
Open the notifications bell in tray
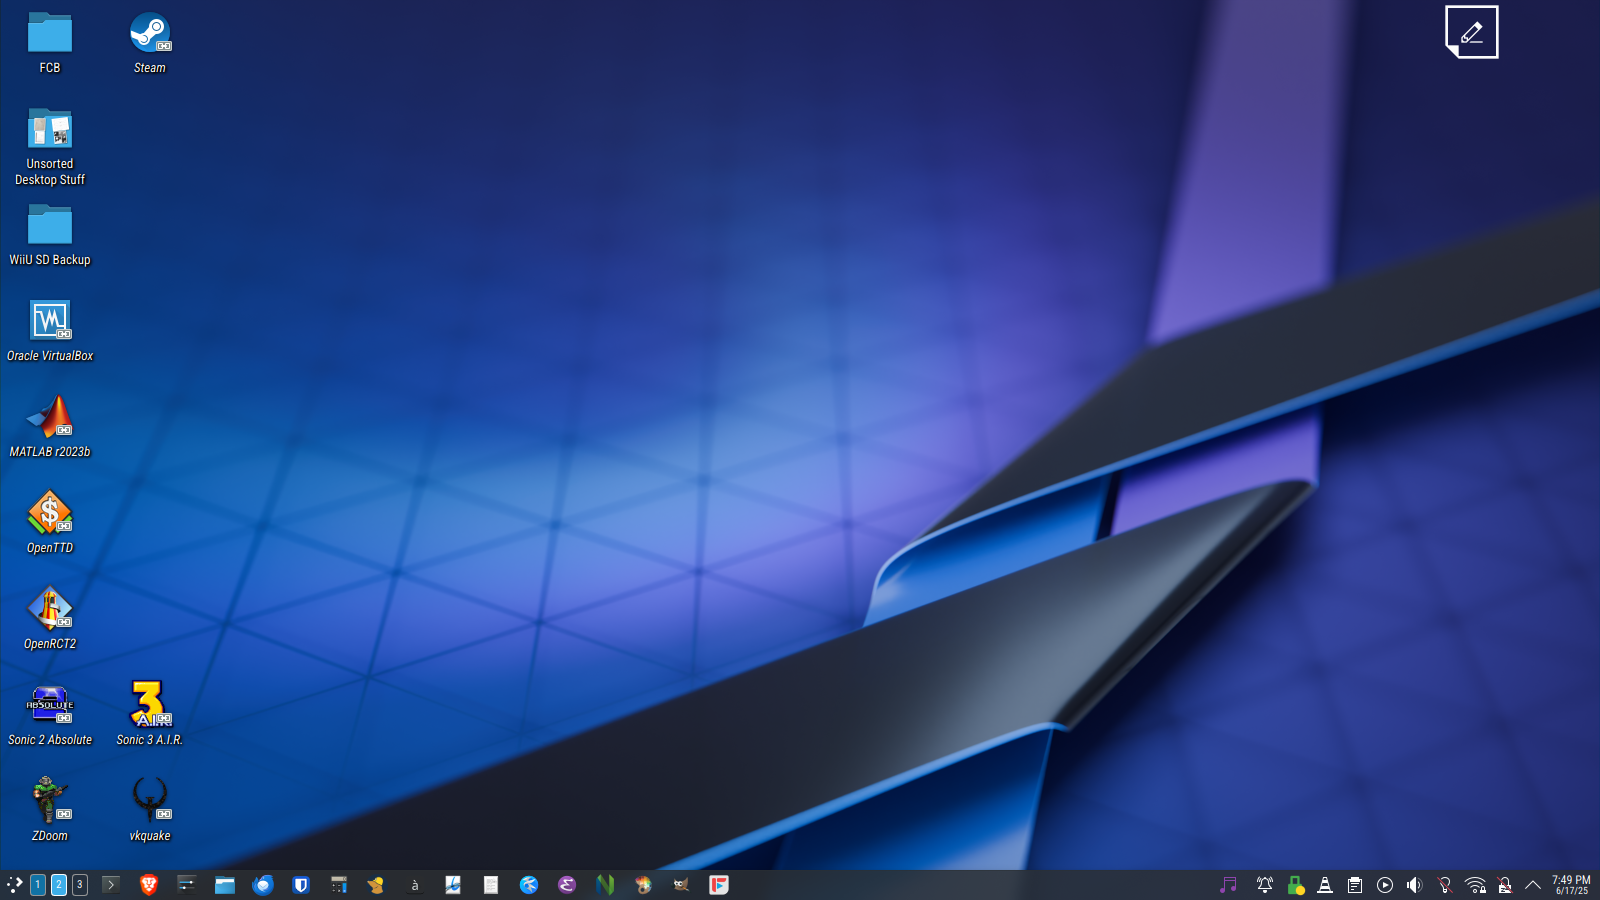pyautogui.click(x=1265, y=884)
